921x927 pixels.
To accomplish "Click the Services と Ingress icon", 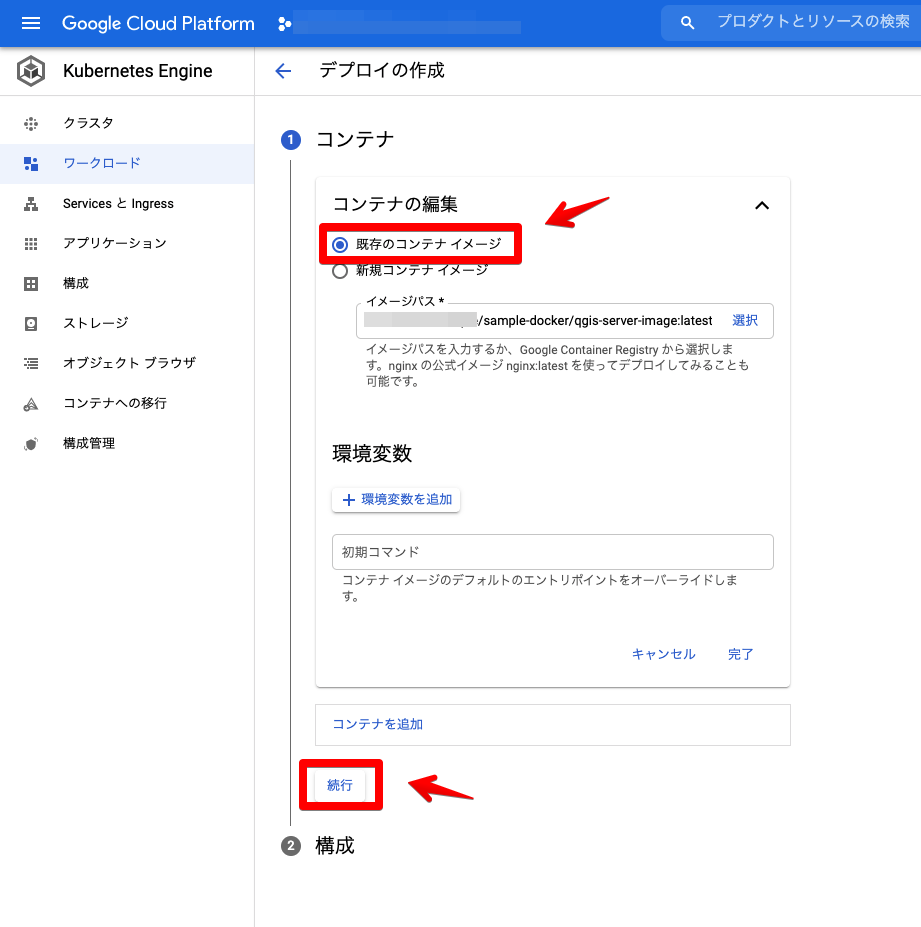I will tap(31, 204).
